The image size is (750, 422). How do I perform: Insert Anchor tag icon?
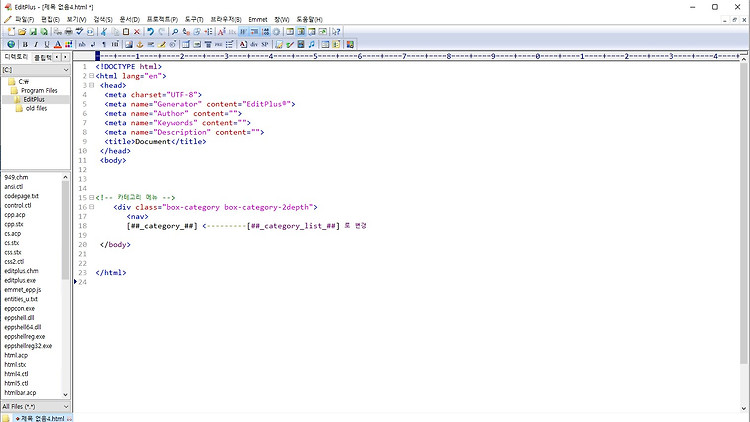click(140, 44)
